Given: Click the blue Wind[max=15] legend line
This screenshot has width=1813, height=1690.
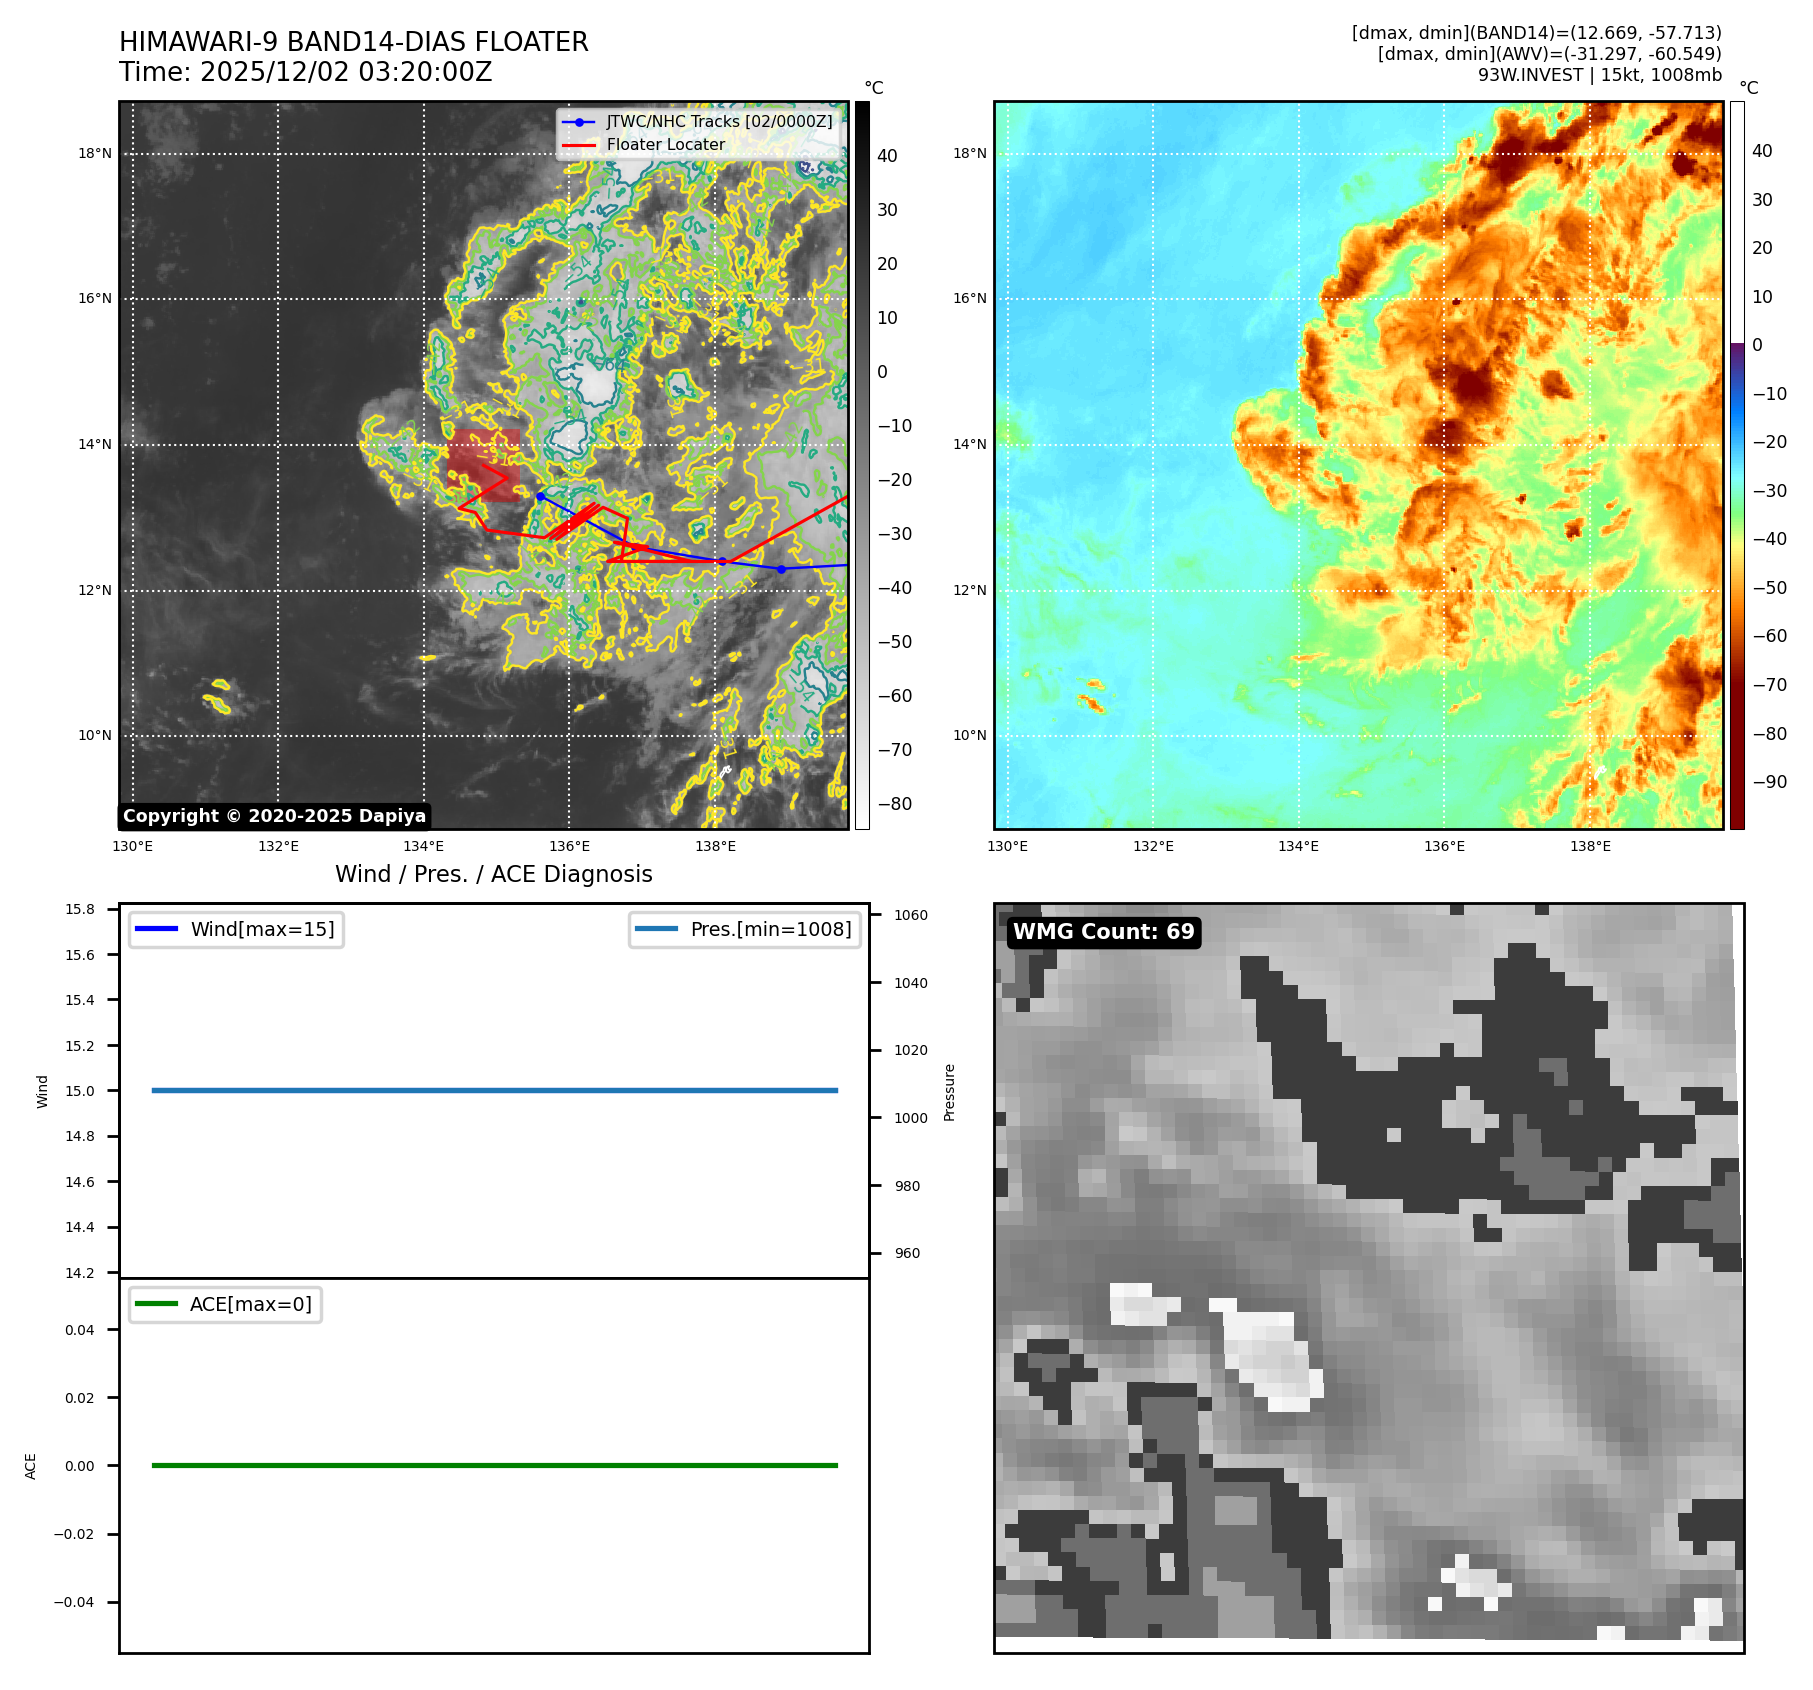Looking at the screenshot, I should [x=156, y=929].
